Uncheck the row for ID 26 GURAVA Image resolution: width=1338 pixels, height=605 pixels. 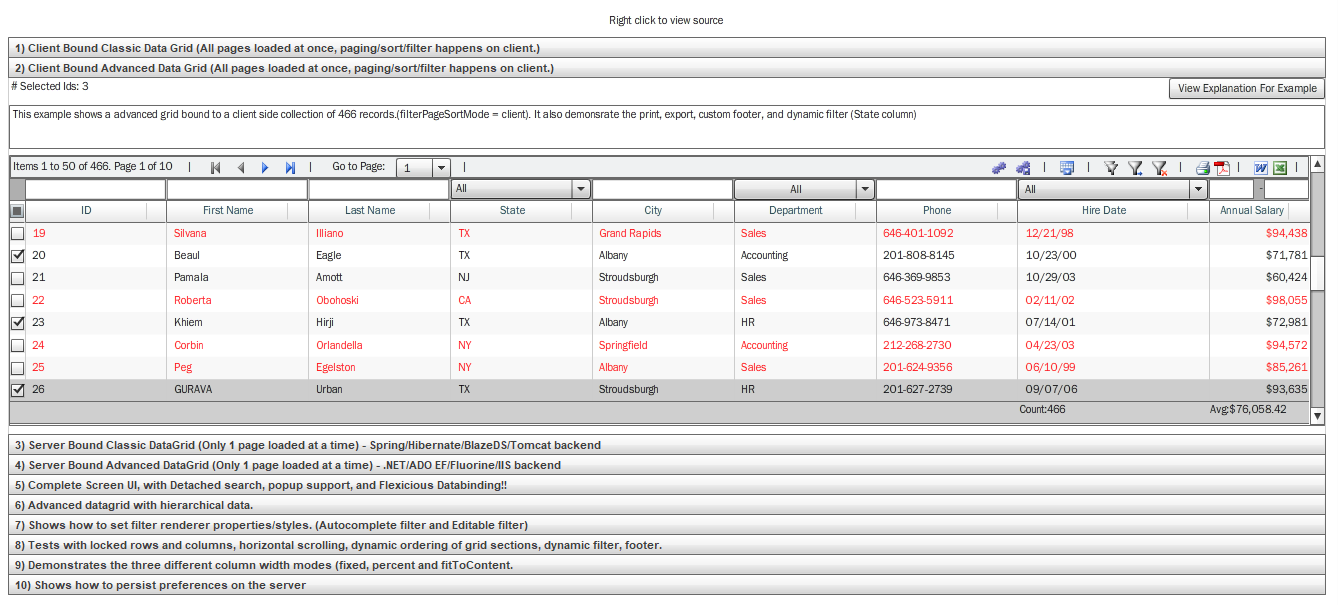point(17,390)
